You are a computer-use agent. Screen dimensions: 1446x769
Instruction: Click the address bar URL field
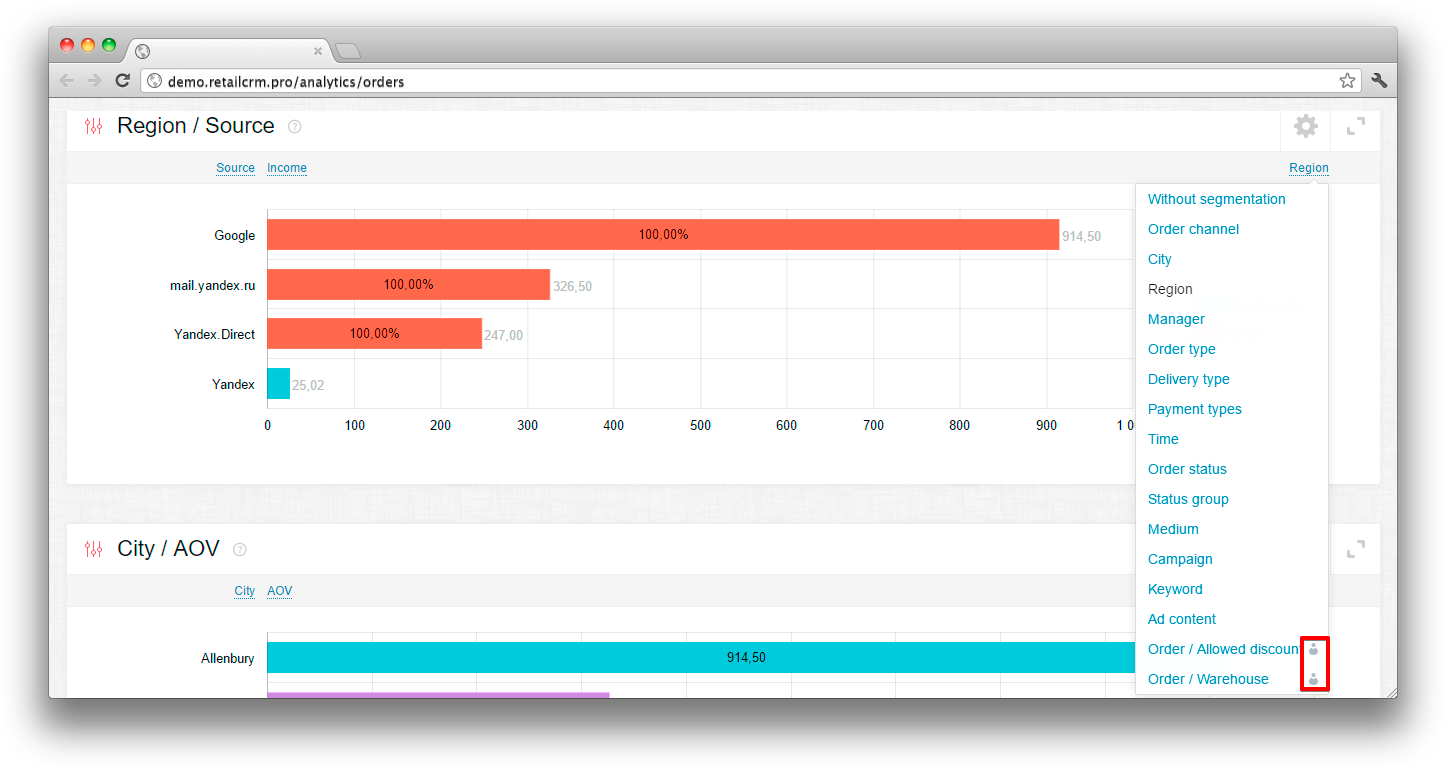click(x=750, y=81)
